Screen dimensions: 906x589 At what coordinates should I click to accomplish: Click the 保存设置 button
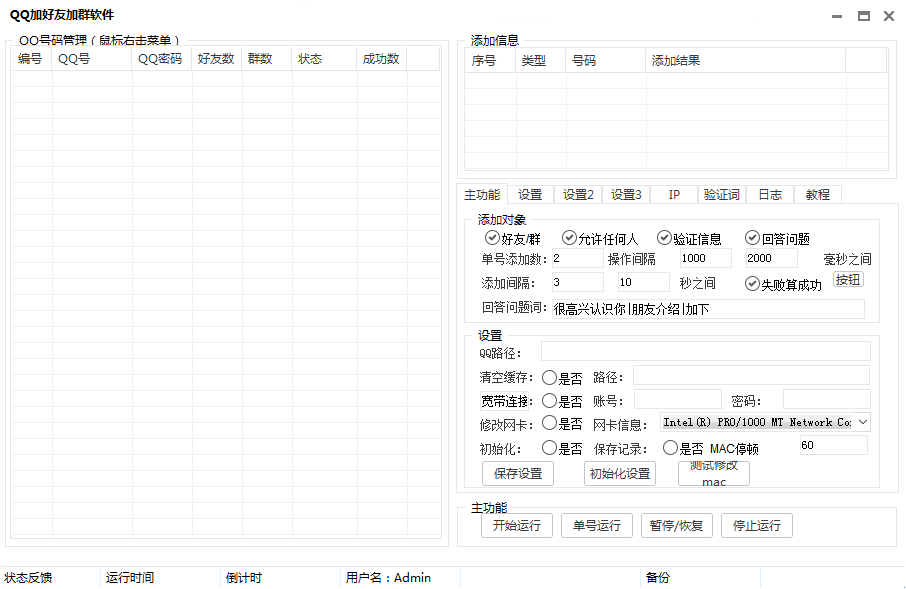[x=518, y=474]
